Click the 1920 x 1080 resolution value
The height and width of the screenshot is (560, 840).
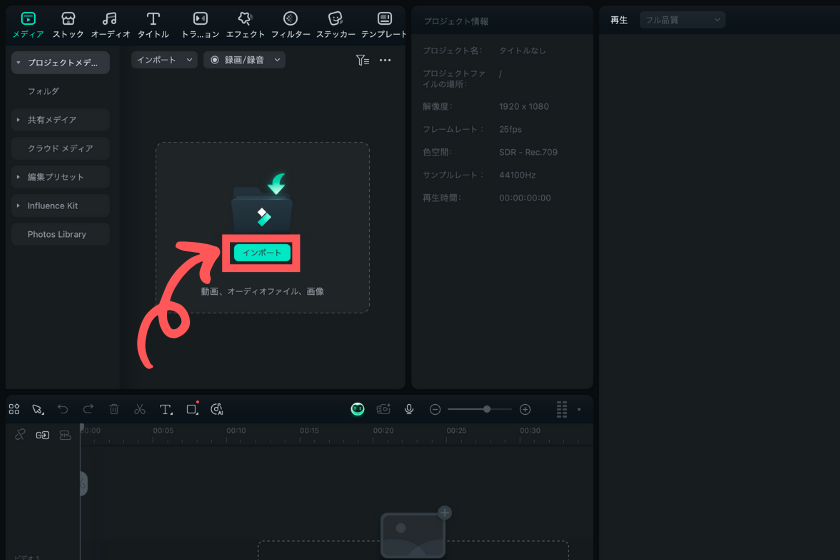[524, 106]
